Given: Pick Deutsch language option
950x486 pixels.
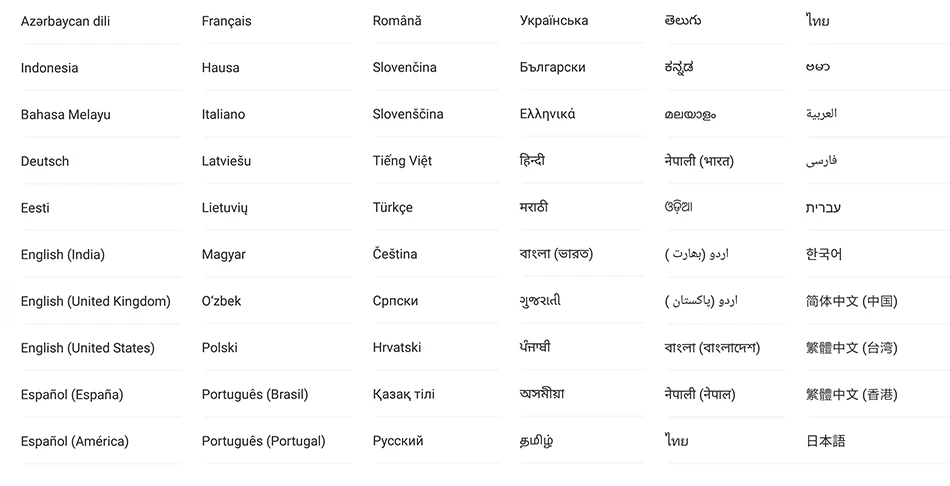Looking at the screenshot, I should [x=45, y=161].
